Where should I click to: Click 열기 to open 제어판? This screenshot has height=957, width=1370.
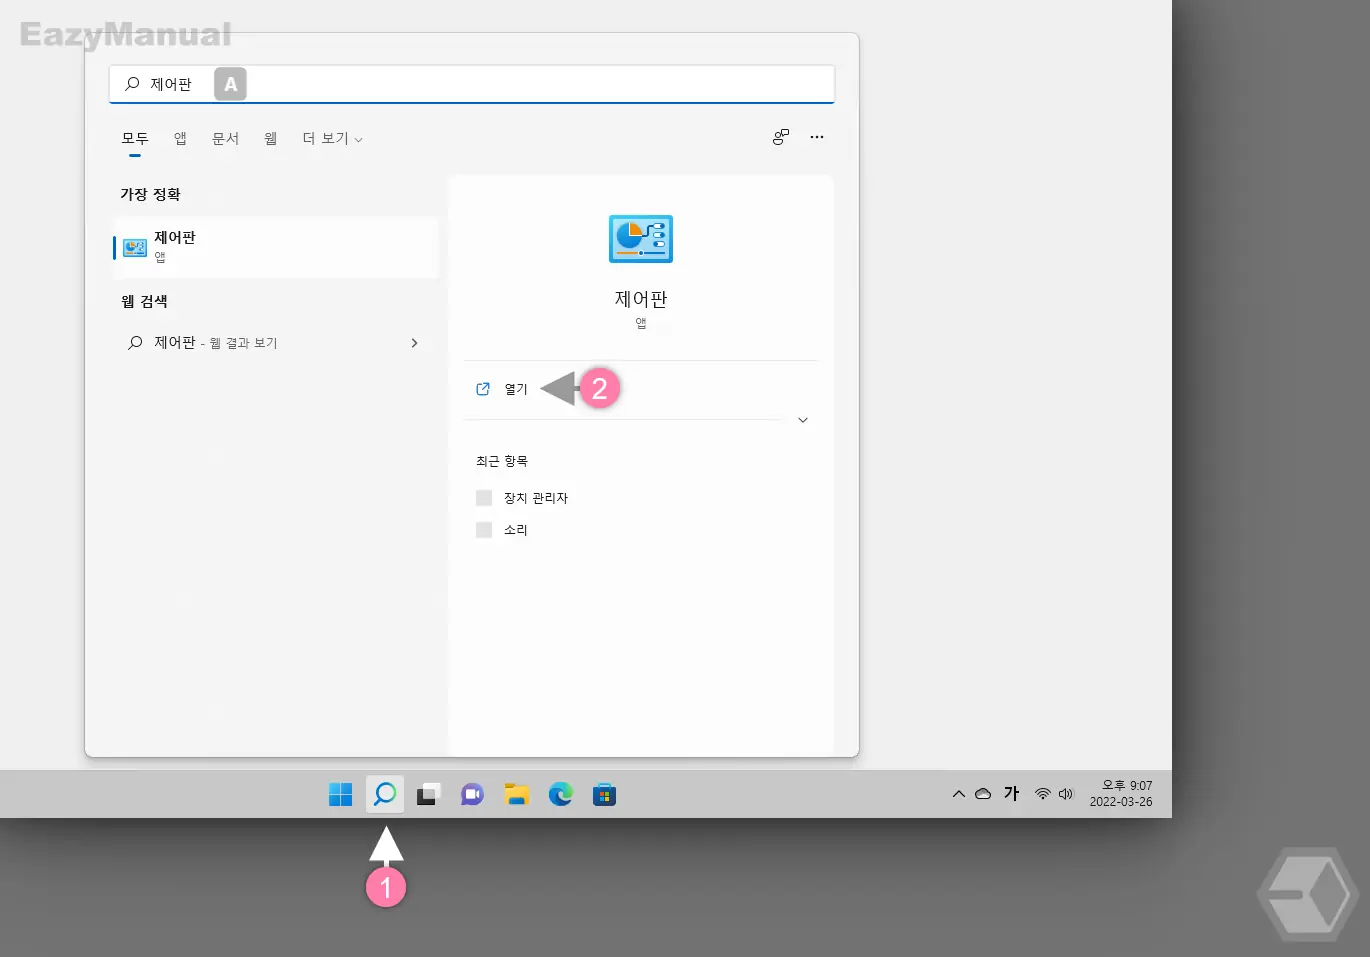pyautogui.click(x=518, y=389)
